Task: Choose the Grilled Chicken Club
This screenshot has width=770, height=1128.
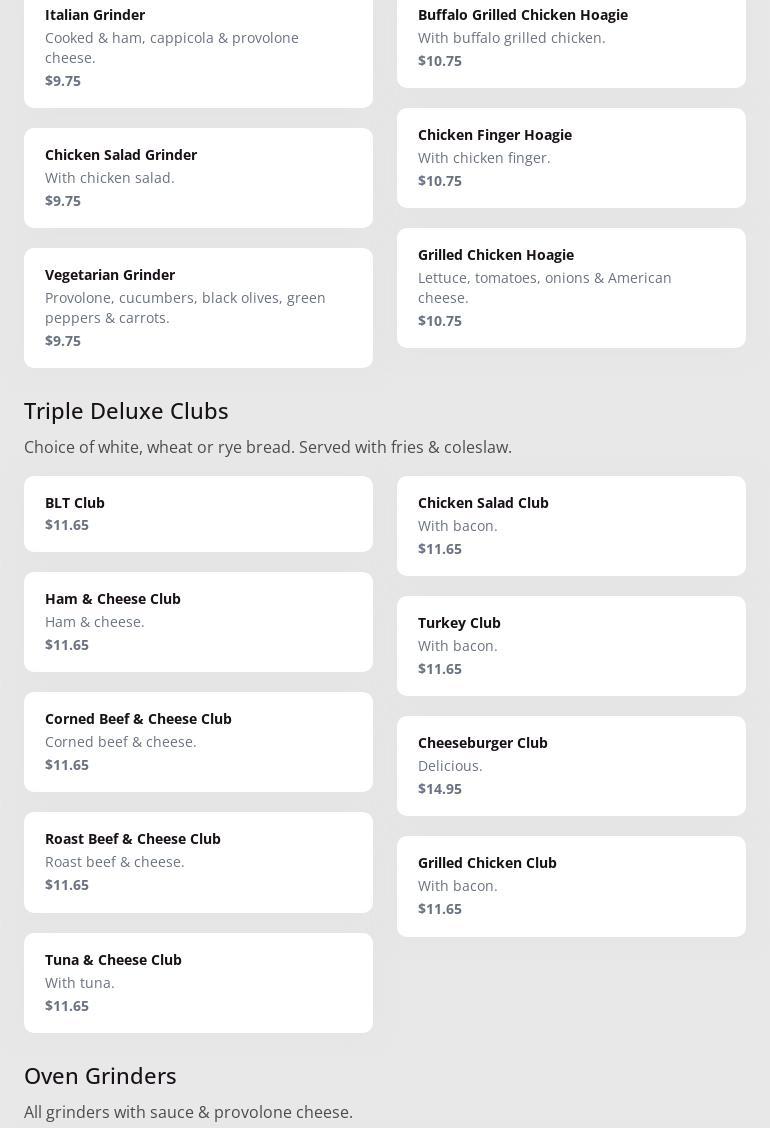Action: pyautogui.click(x=571, y=885)
